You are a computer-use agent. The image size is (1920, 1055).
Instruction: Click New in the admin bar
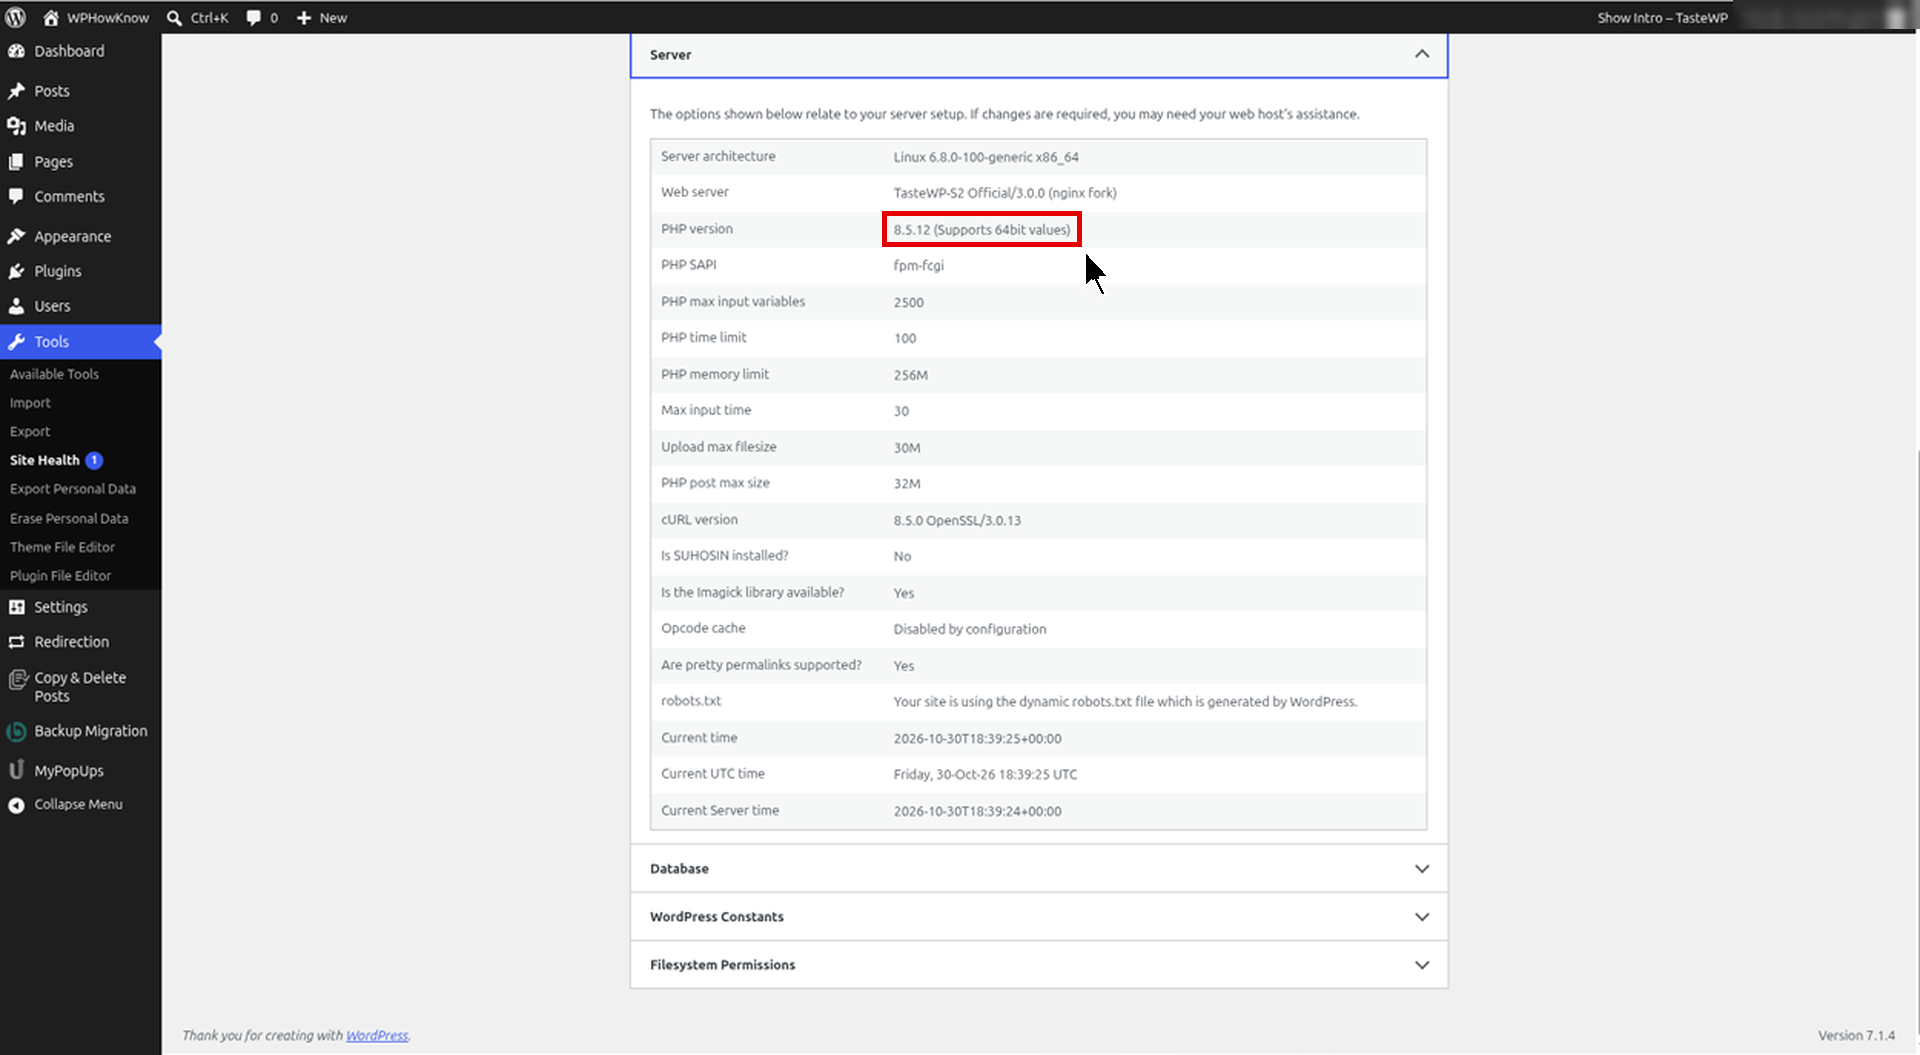tap(333, 18)
